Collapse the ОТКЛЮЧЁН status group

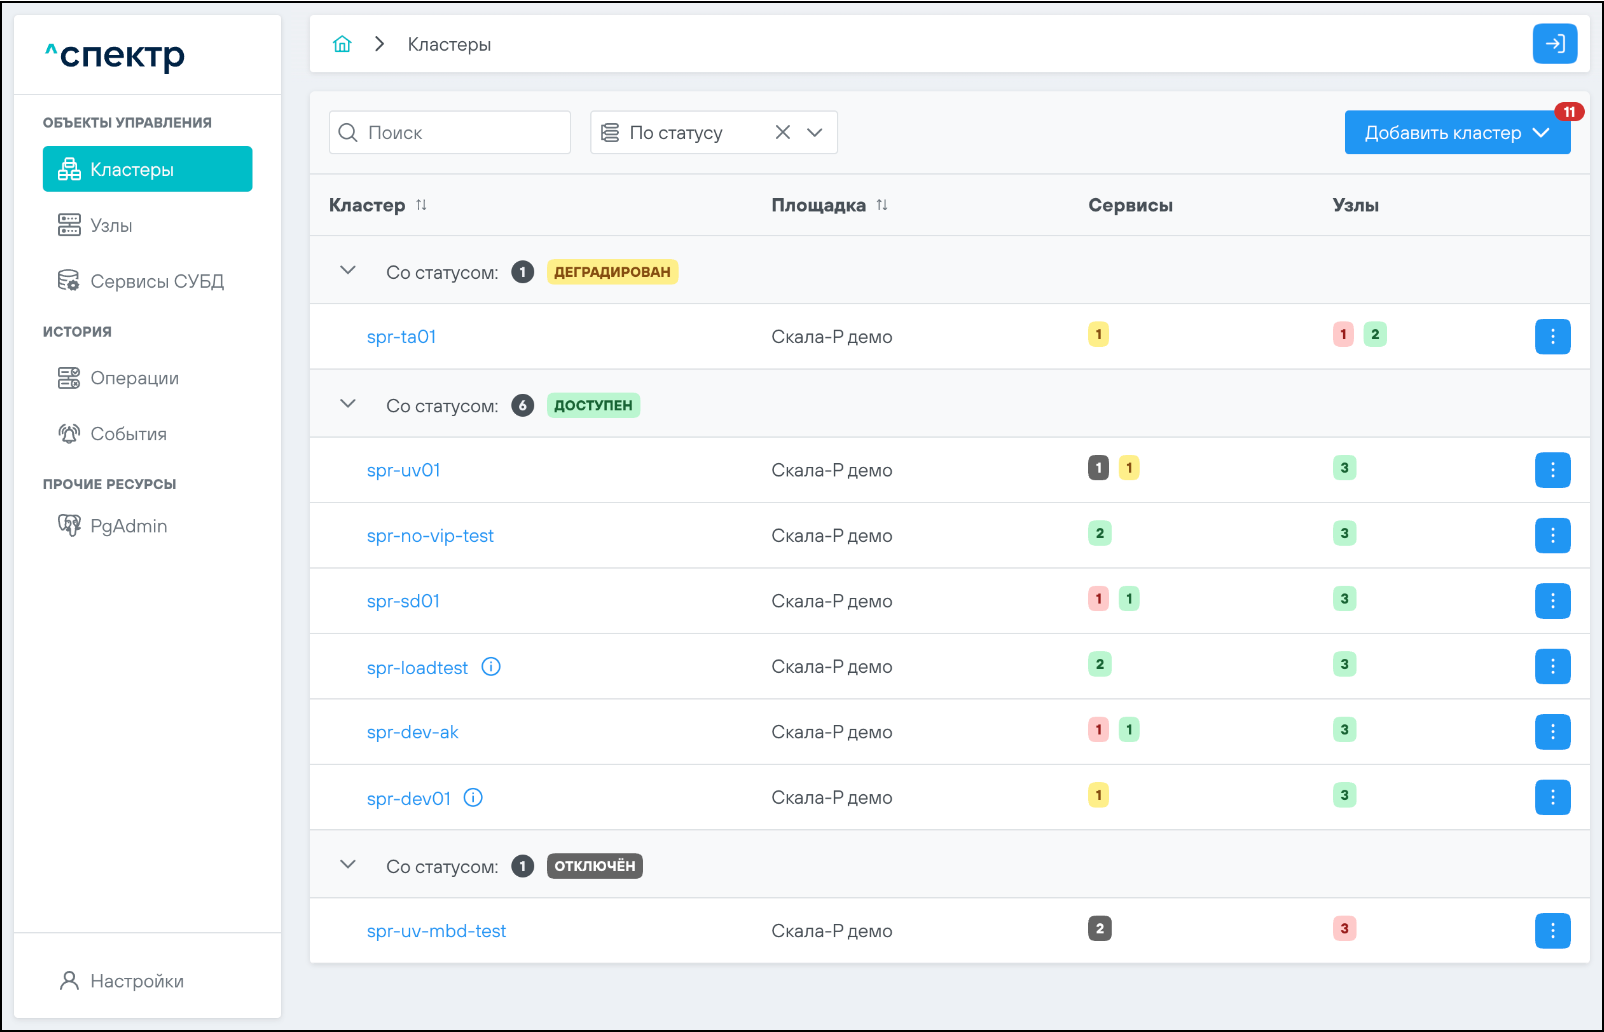[348, 865]
